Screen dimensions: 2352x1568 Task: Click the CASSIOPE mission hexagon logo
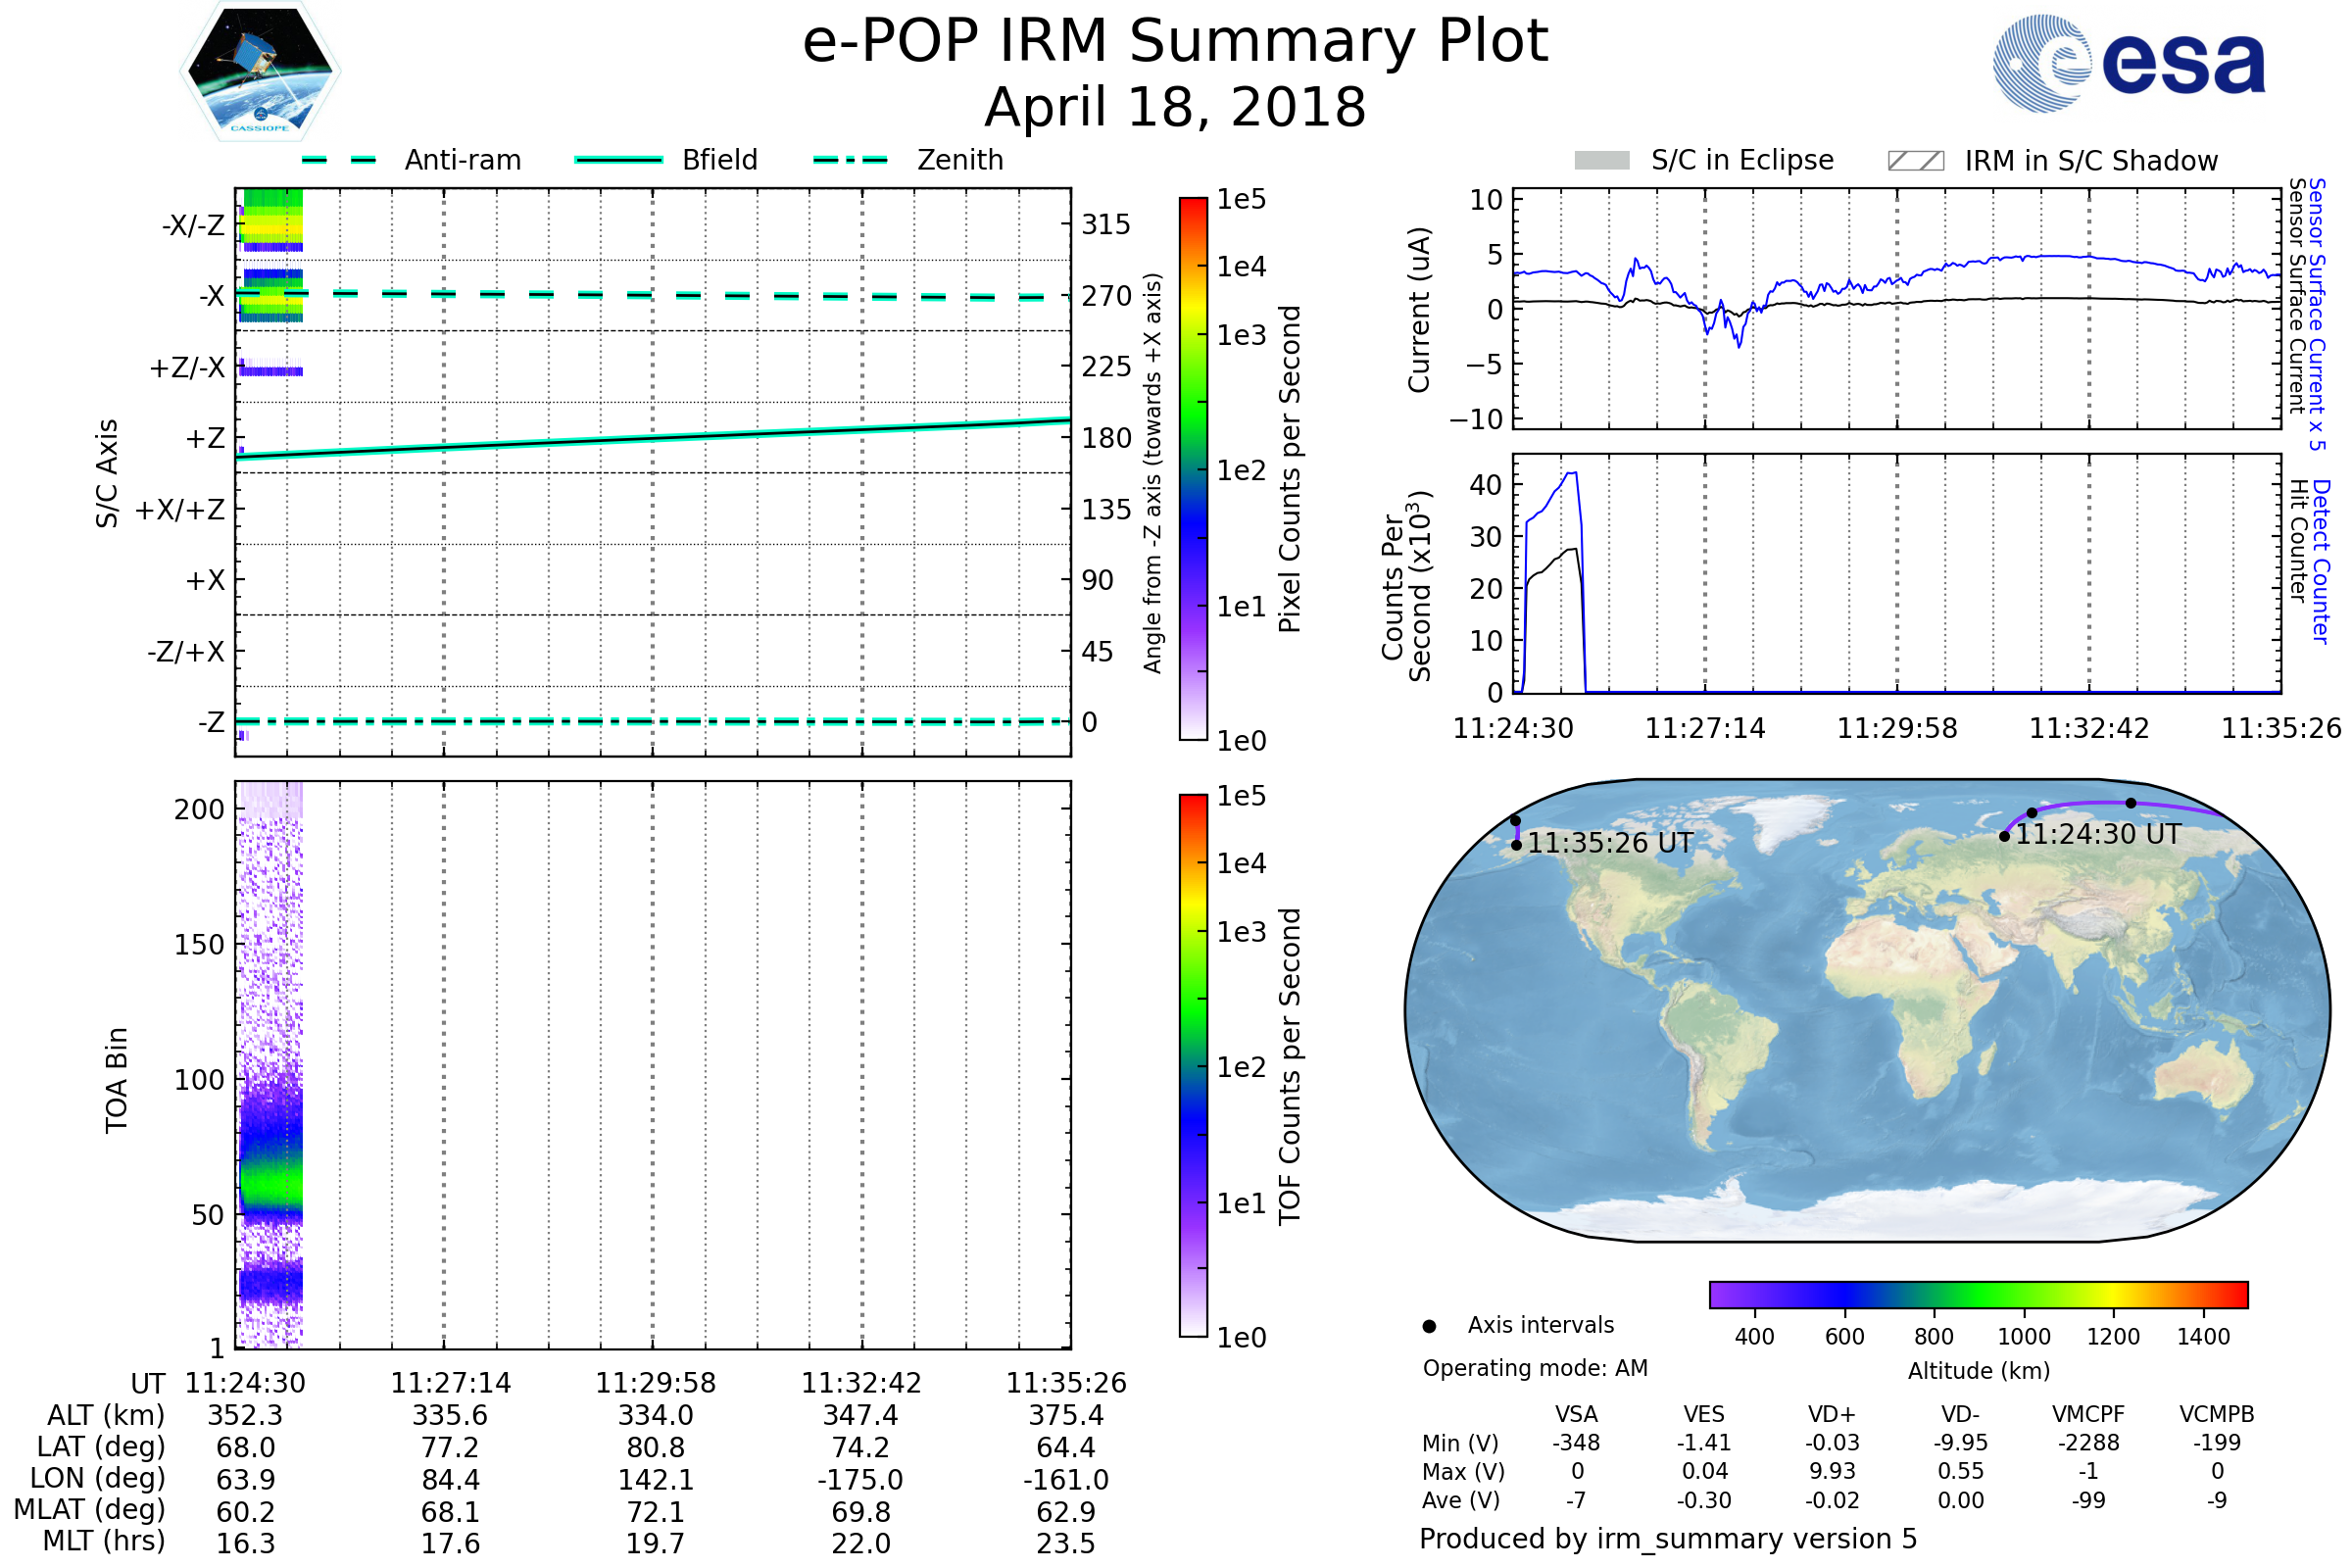pyautogui.click(x=260, y=72)
